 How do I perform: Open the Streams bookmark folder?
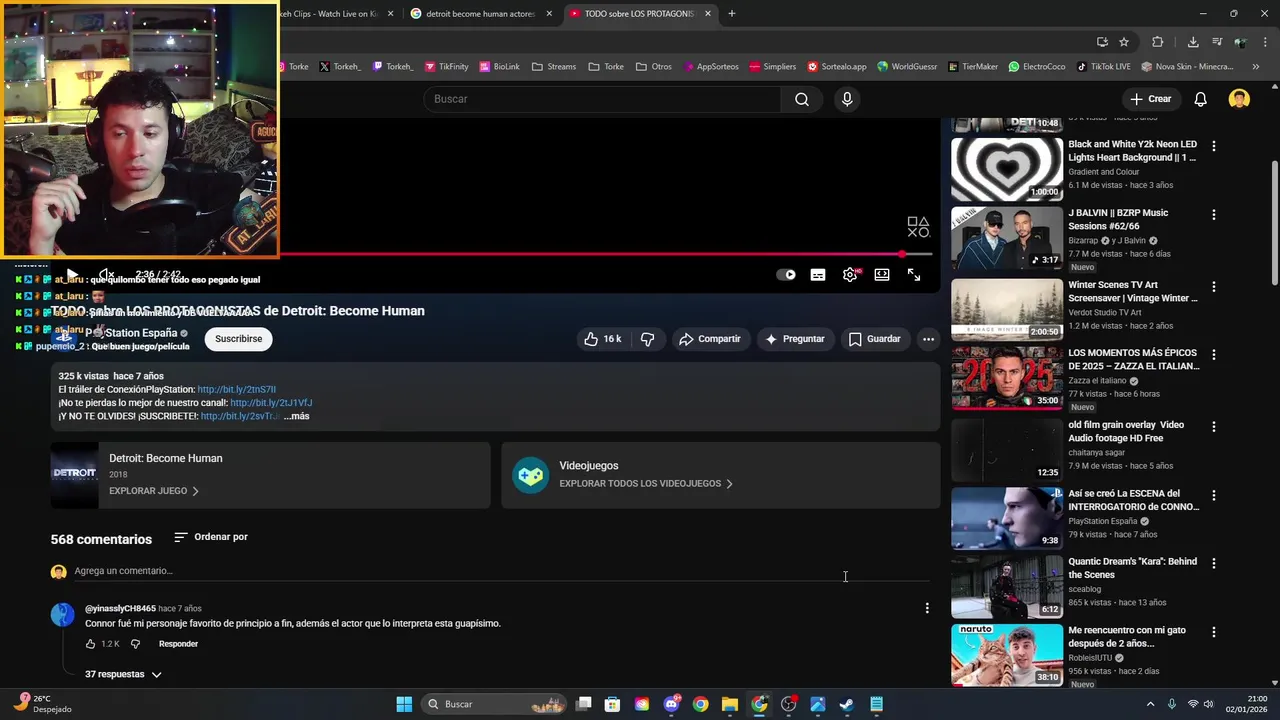point(554,67)
